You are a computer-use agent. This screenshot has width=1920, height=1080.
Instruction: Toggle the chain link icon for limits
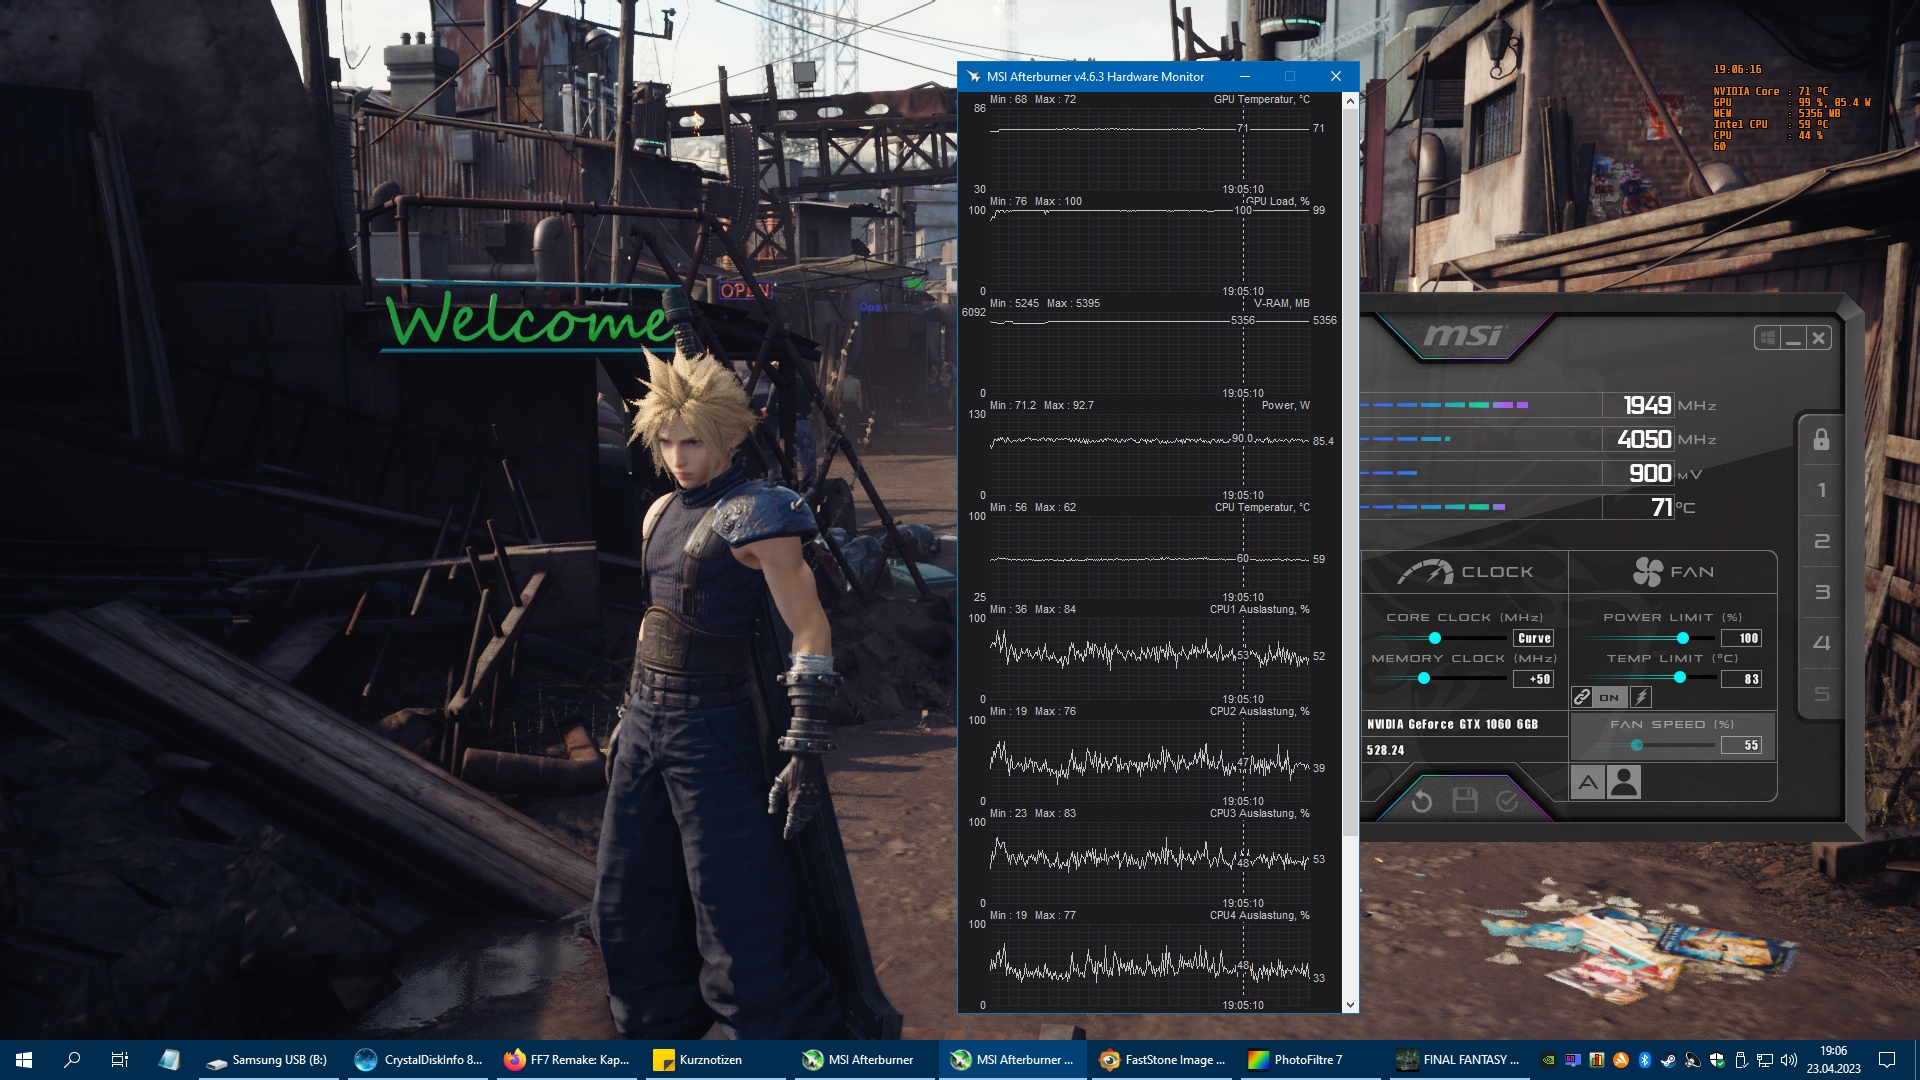pos(1582,697)
